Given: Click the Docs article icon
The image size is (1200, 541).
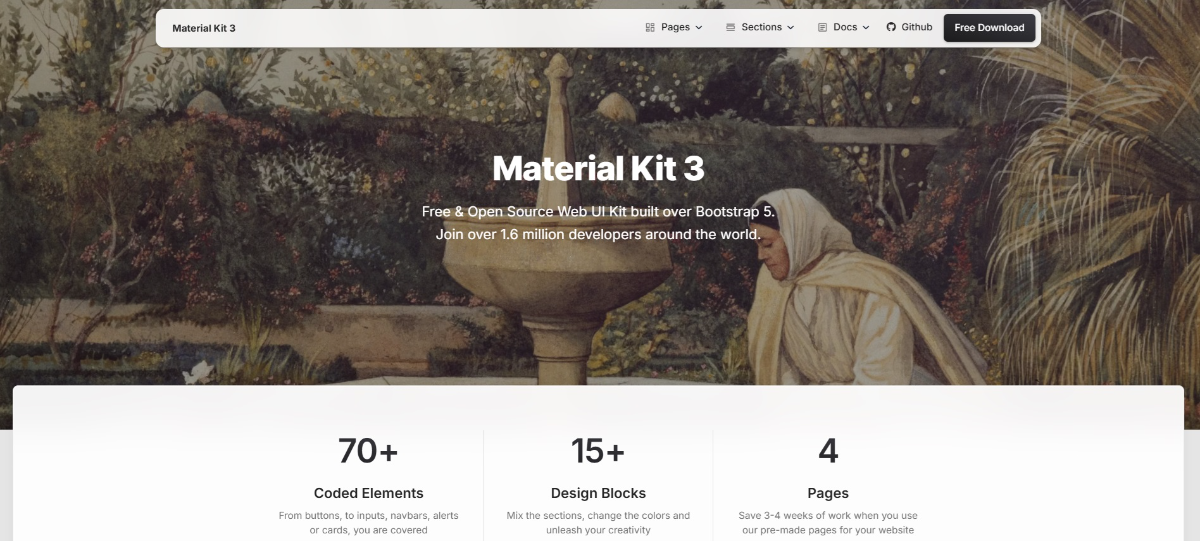Looking at the screenshot, I should (x=822, y=28).
